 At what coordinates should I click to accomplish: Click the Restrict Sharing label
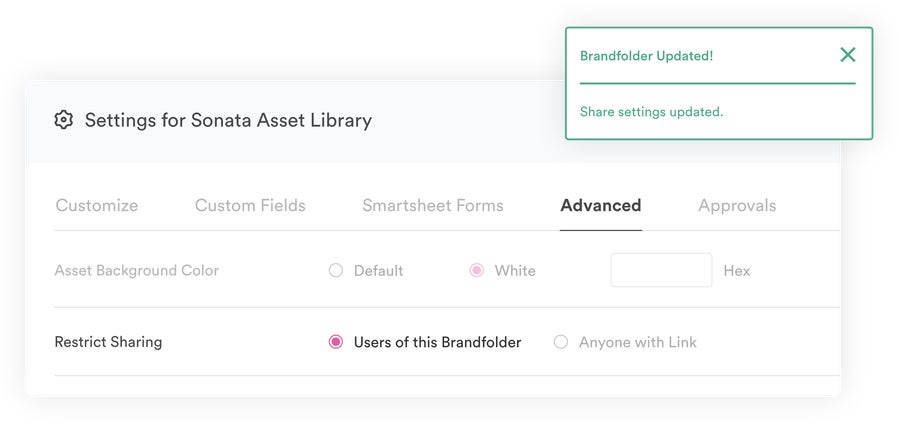point(108,342)
